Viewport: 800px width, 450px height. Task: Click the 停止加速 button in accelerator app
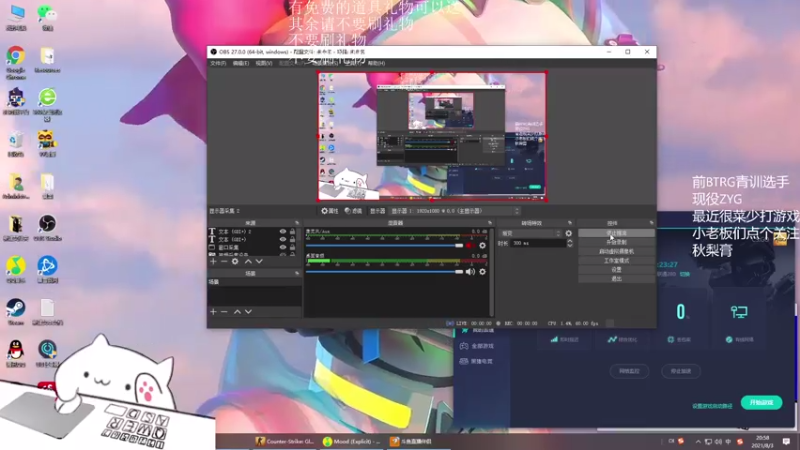coord(681,371)
